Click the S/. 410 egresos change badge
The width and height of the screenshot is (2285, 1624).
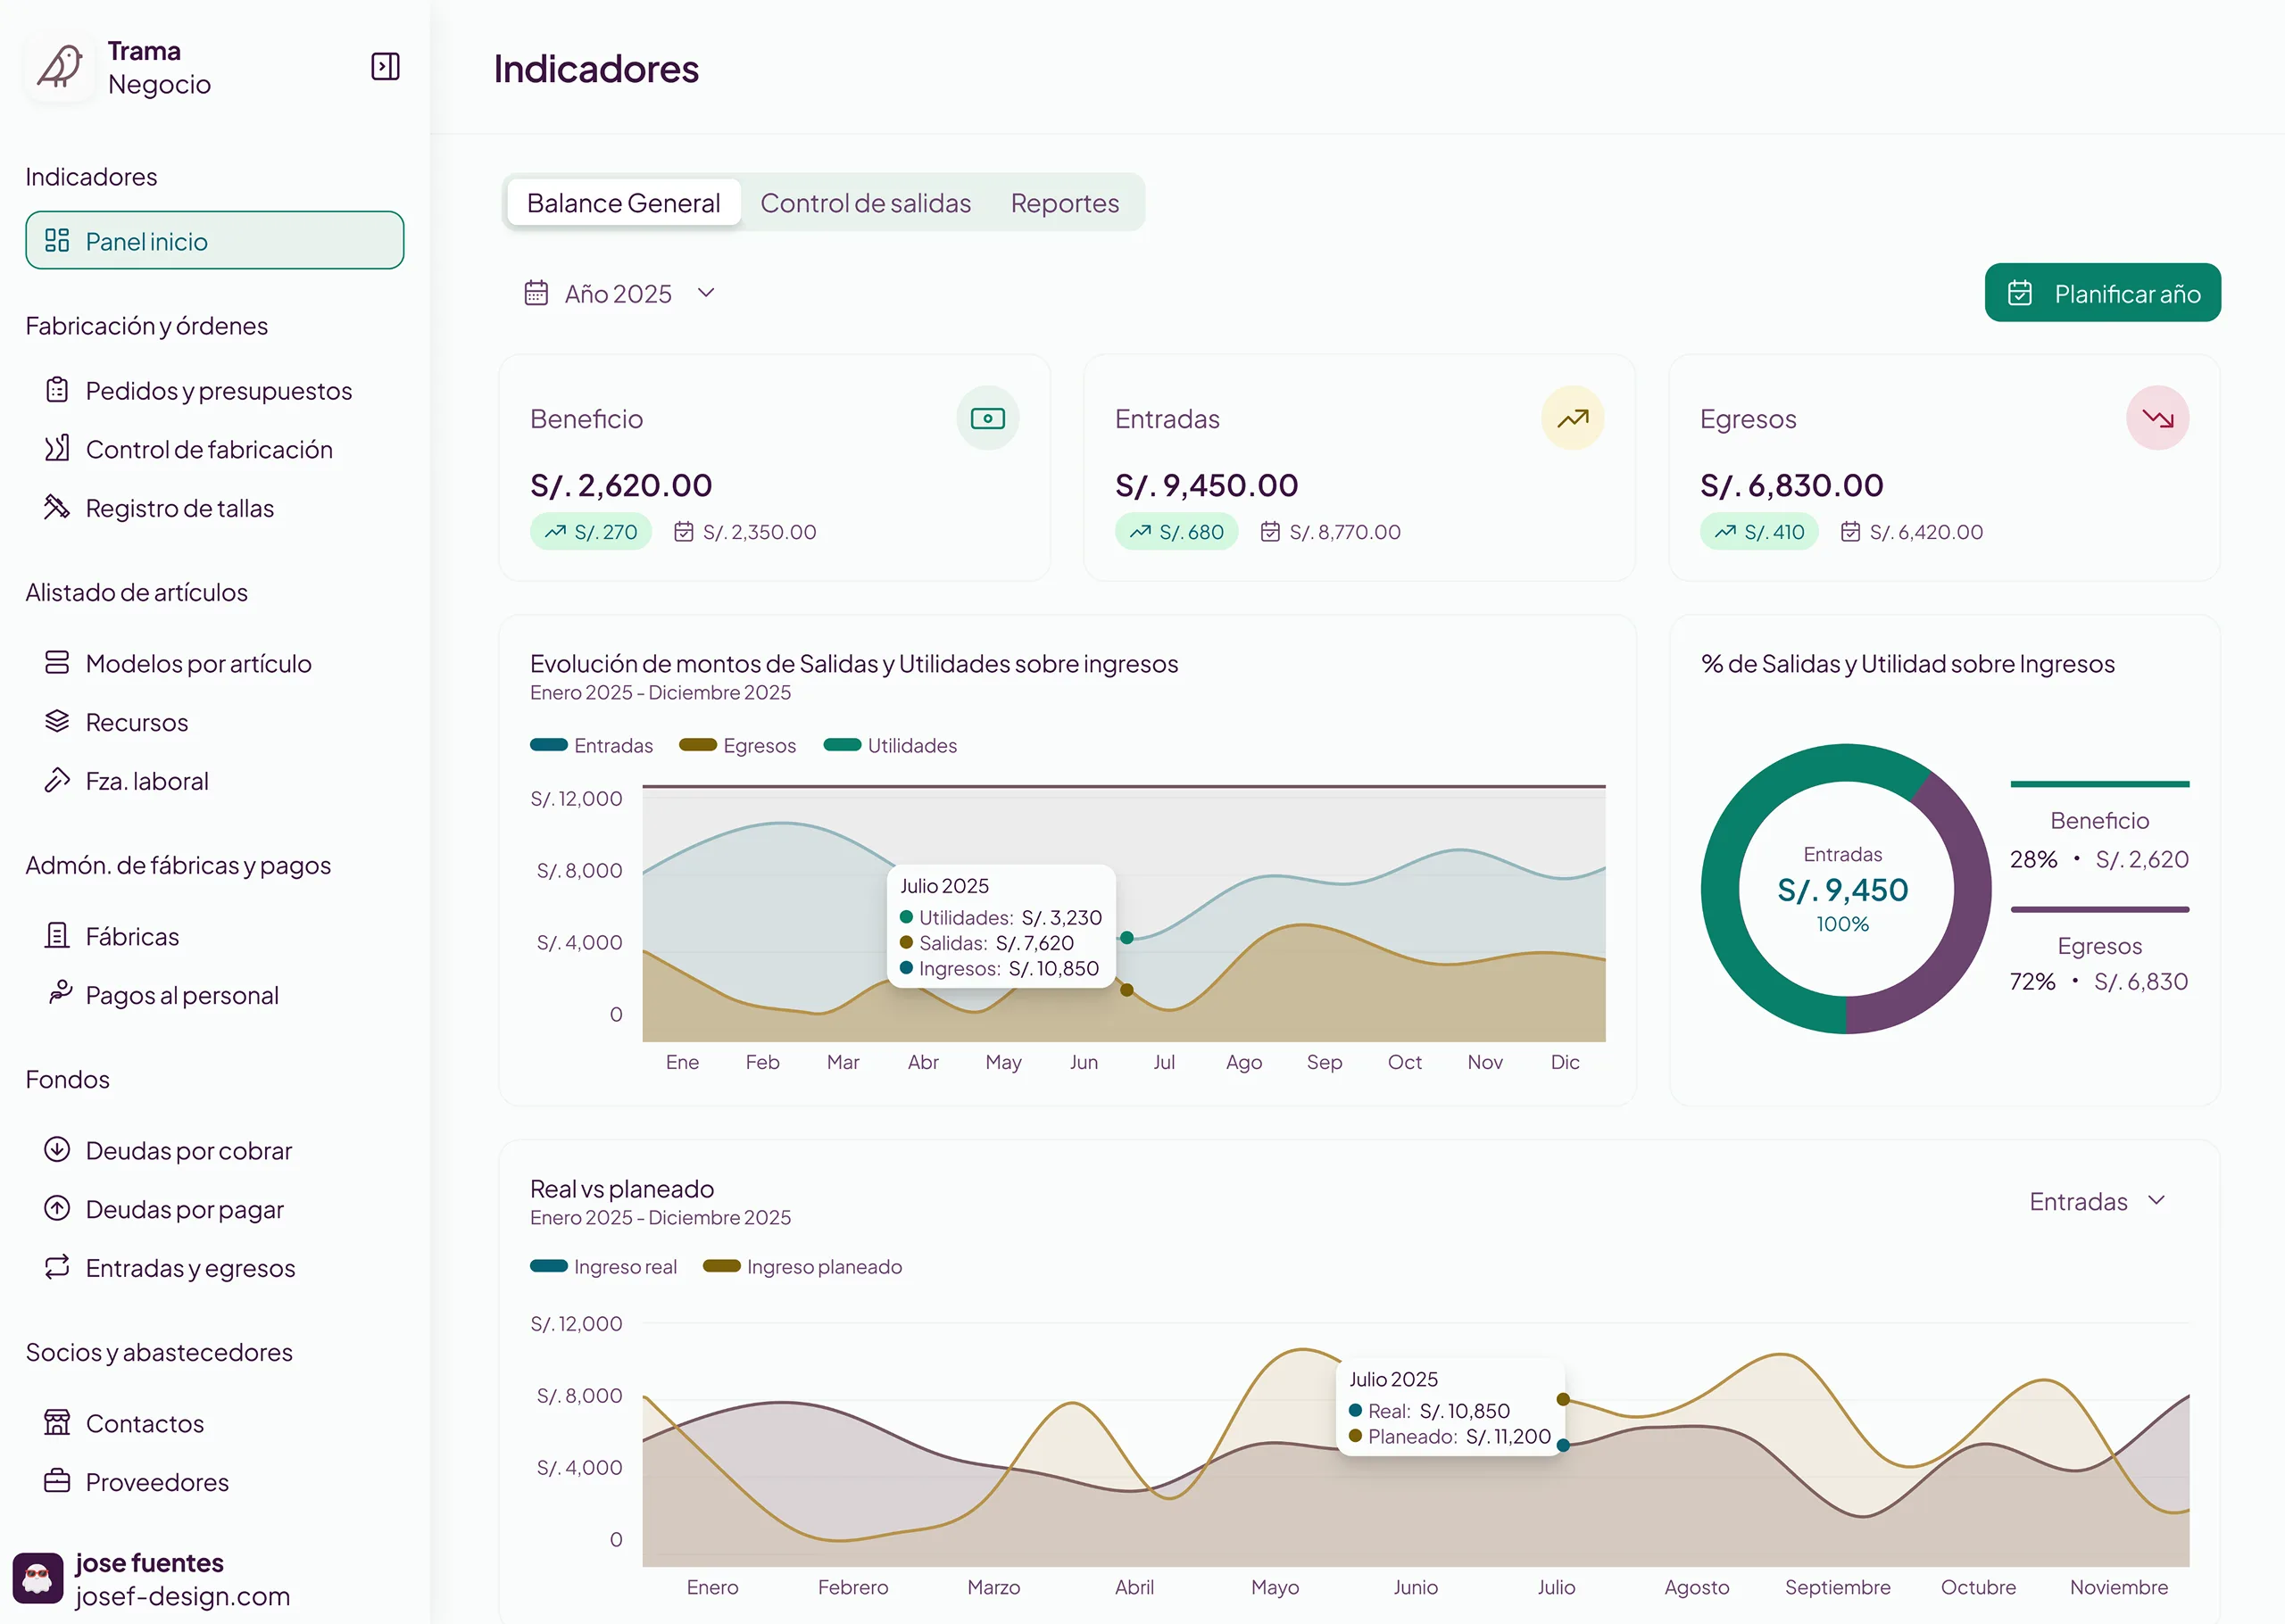coord(1760,532)
